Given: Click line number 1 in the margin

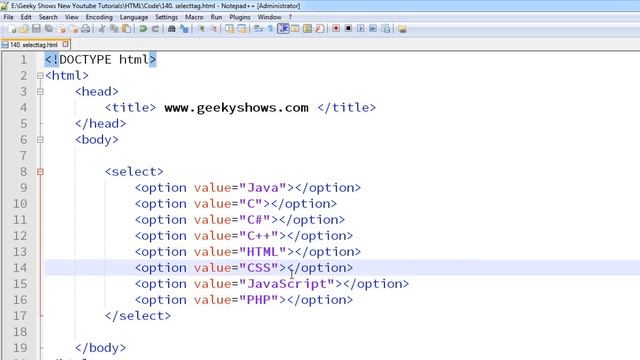Looking at the screenshot, I should tap(24, 60).
